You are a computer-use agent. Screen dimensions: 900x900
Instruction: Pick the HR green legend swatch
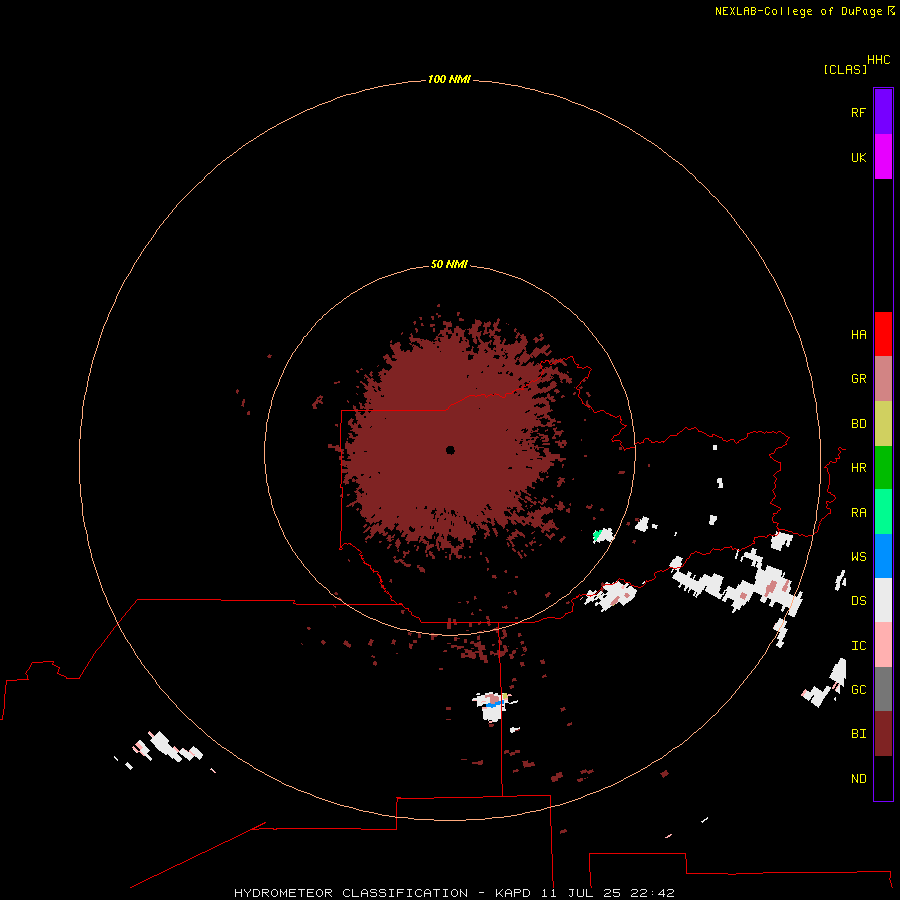(883, 468)
